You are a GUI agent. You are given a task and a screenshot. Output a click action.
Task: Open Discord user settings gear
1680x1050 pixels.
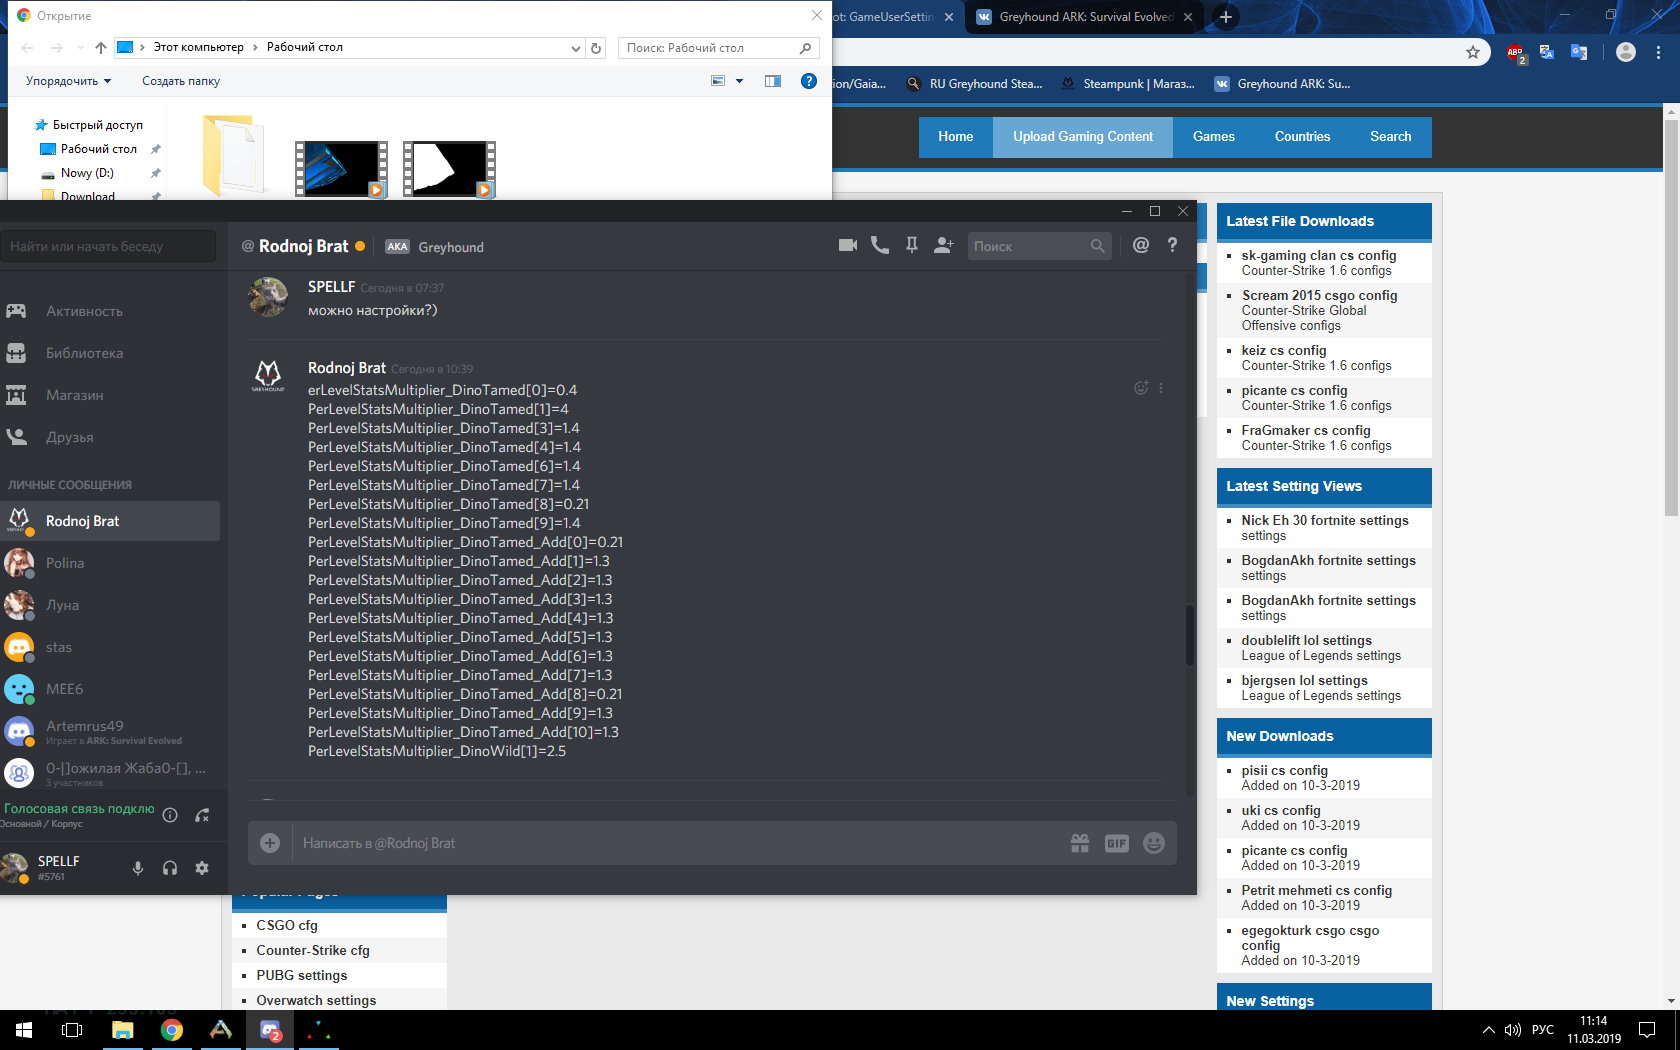[202, 868]
